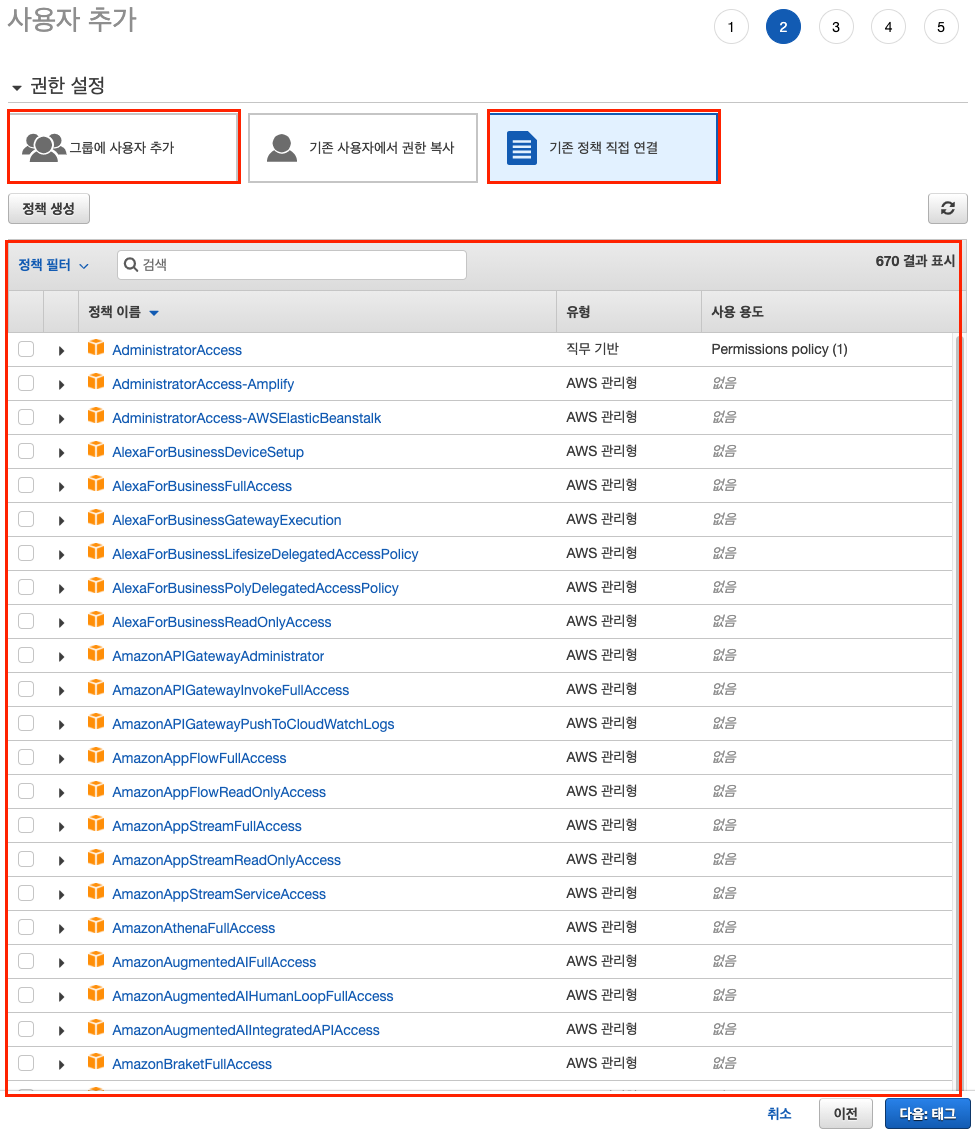Click policy icon next to AmazonAPIGatewayAdministrator
This screenshot has width=975, height=1130.
96,654
